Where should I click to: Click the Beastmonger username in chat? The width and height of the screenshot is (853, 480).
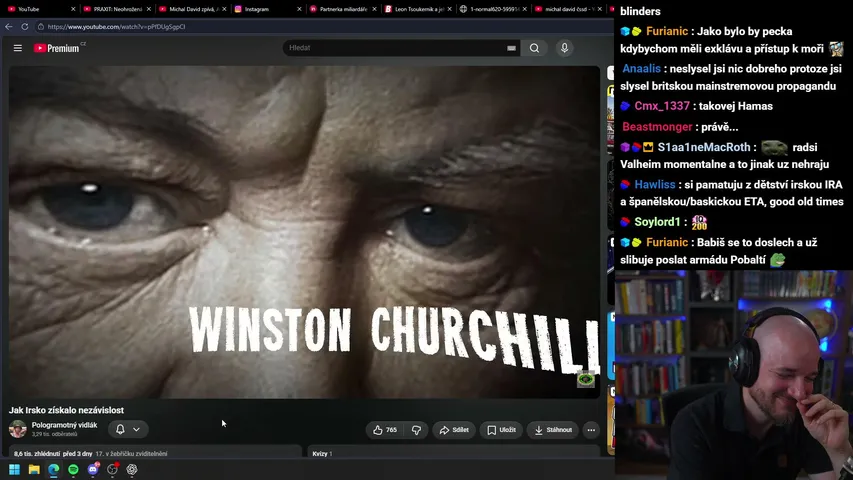click(657, 127)
